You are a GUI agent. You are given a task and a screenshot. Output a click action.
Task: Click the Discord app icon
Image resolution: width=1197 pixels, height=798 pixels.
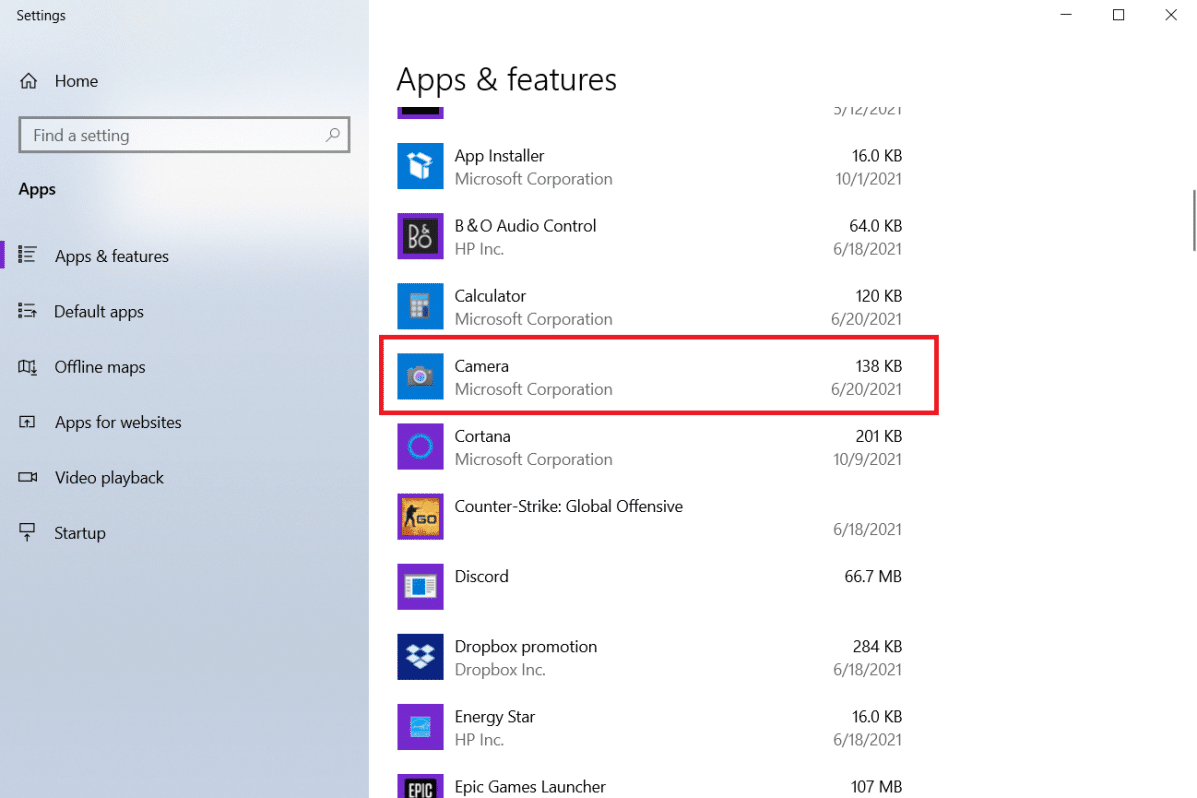tap(420, 586)
